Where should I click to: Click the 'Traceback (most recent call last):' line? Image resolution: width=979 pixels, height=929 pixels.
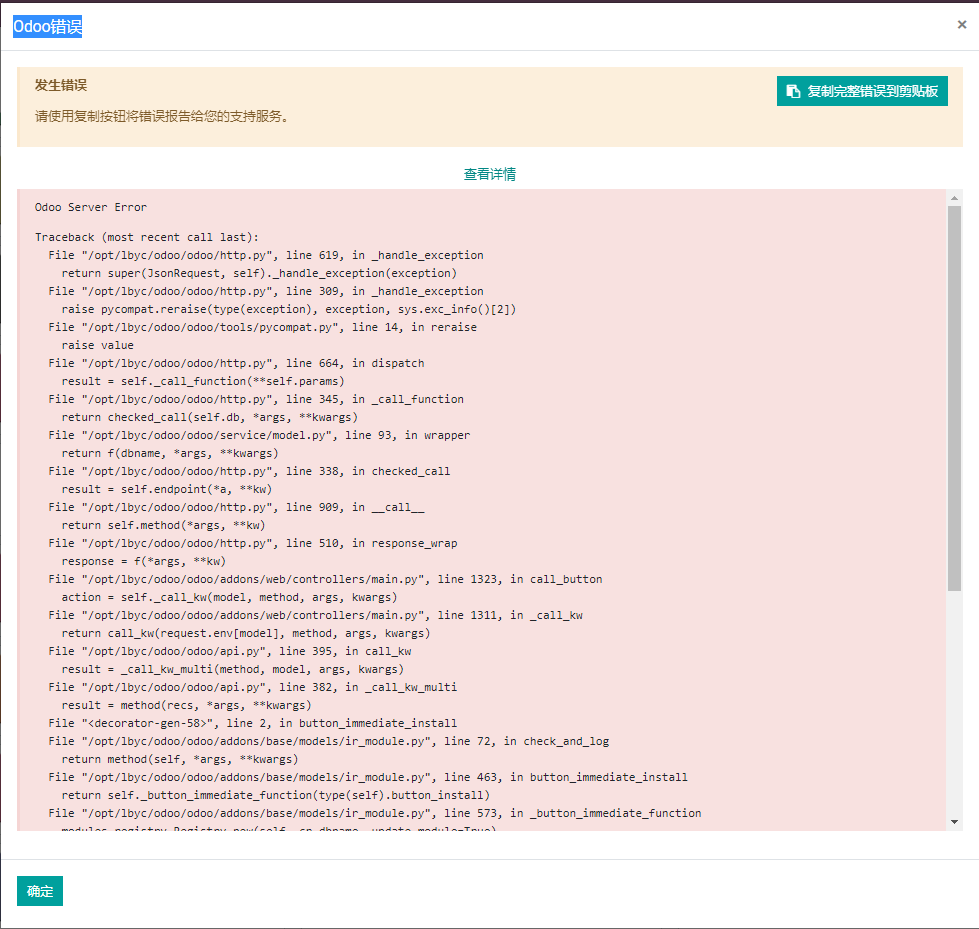click(147, 237)
